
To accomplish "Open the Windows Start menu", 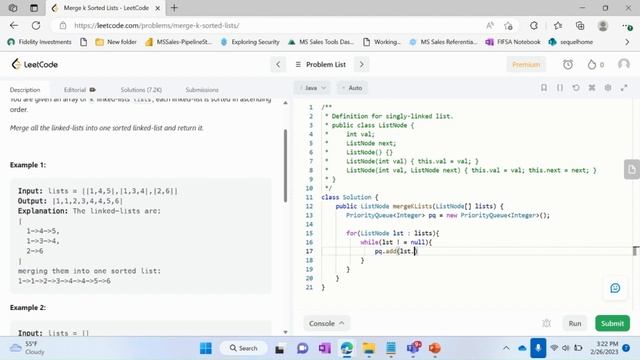I will tap(206, 348).
